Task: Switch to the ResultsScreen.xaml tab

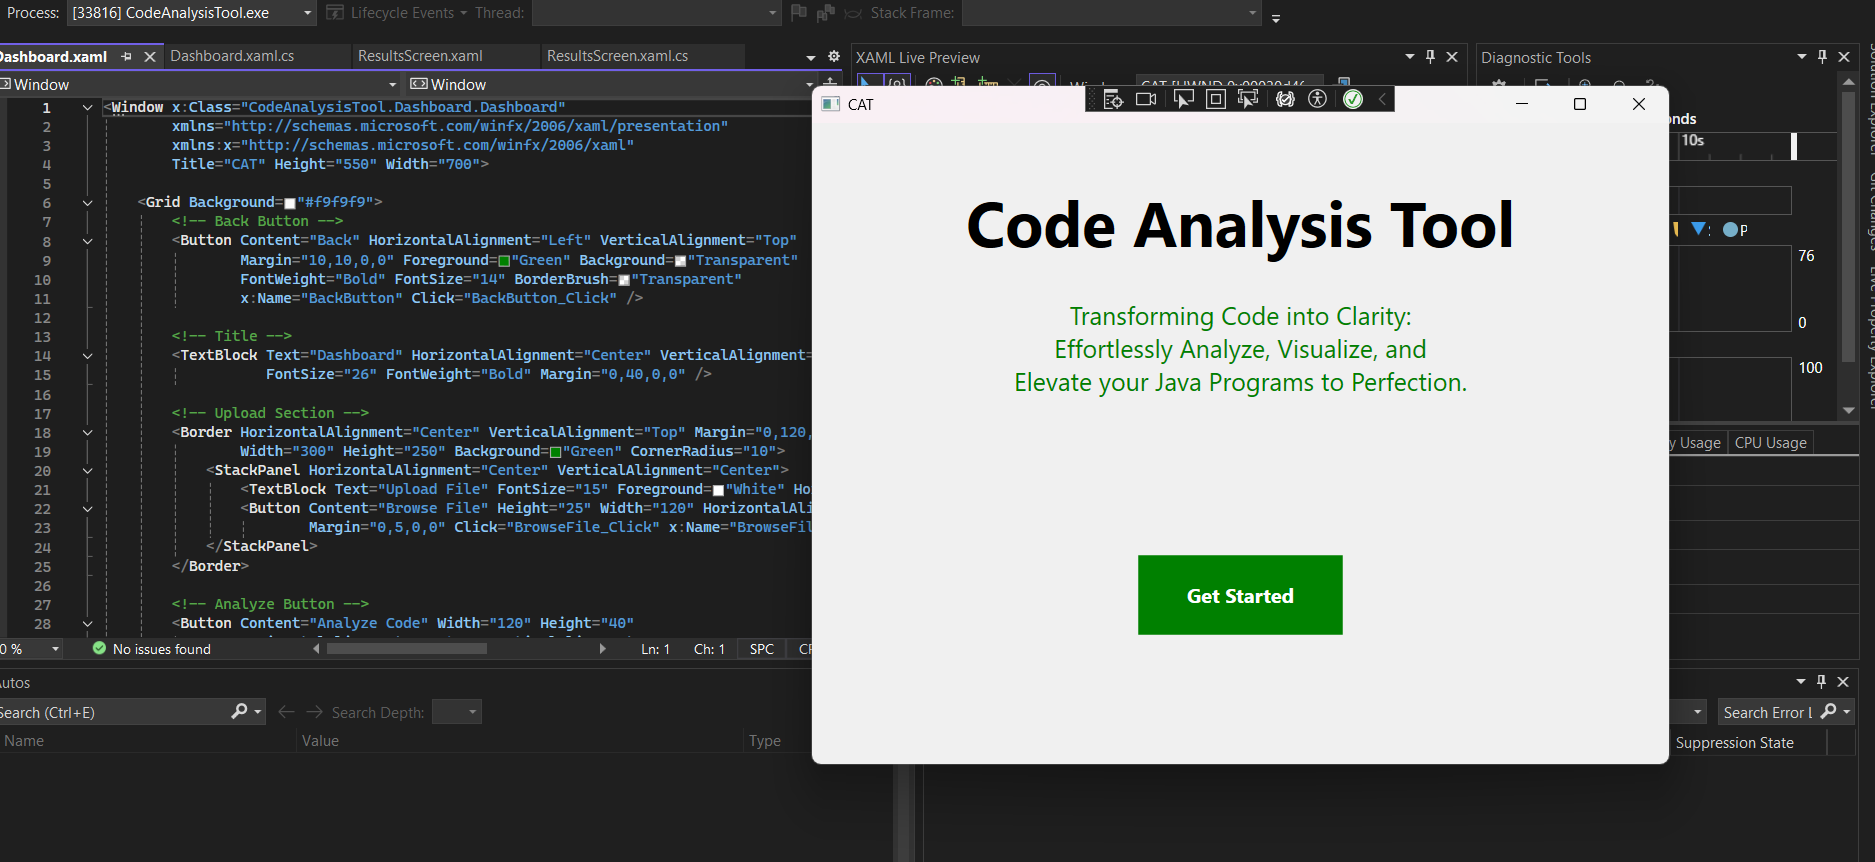Action: tap(420, 56)
